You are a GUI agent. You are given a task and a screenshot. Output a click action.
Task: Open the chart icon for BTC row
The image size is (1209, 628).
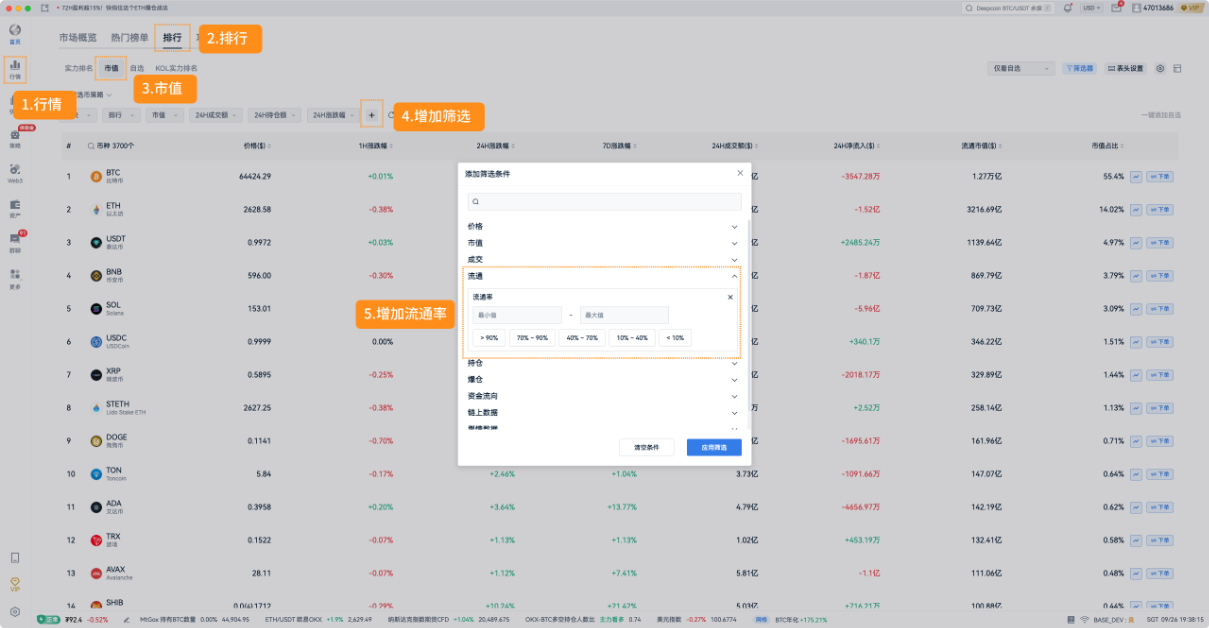click(1136, 176)
